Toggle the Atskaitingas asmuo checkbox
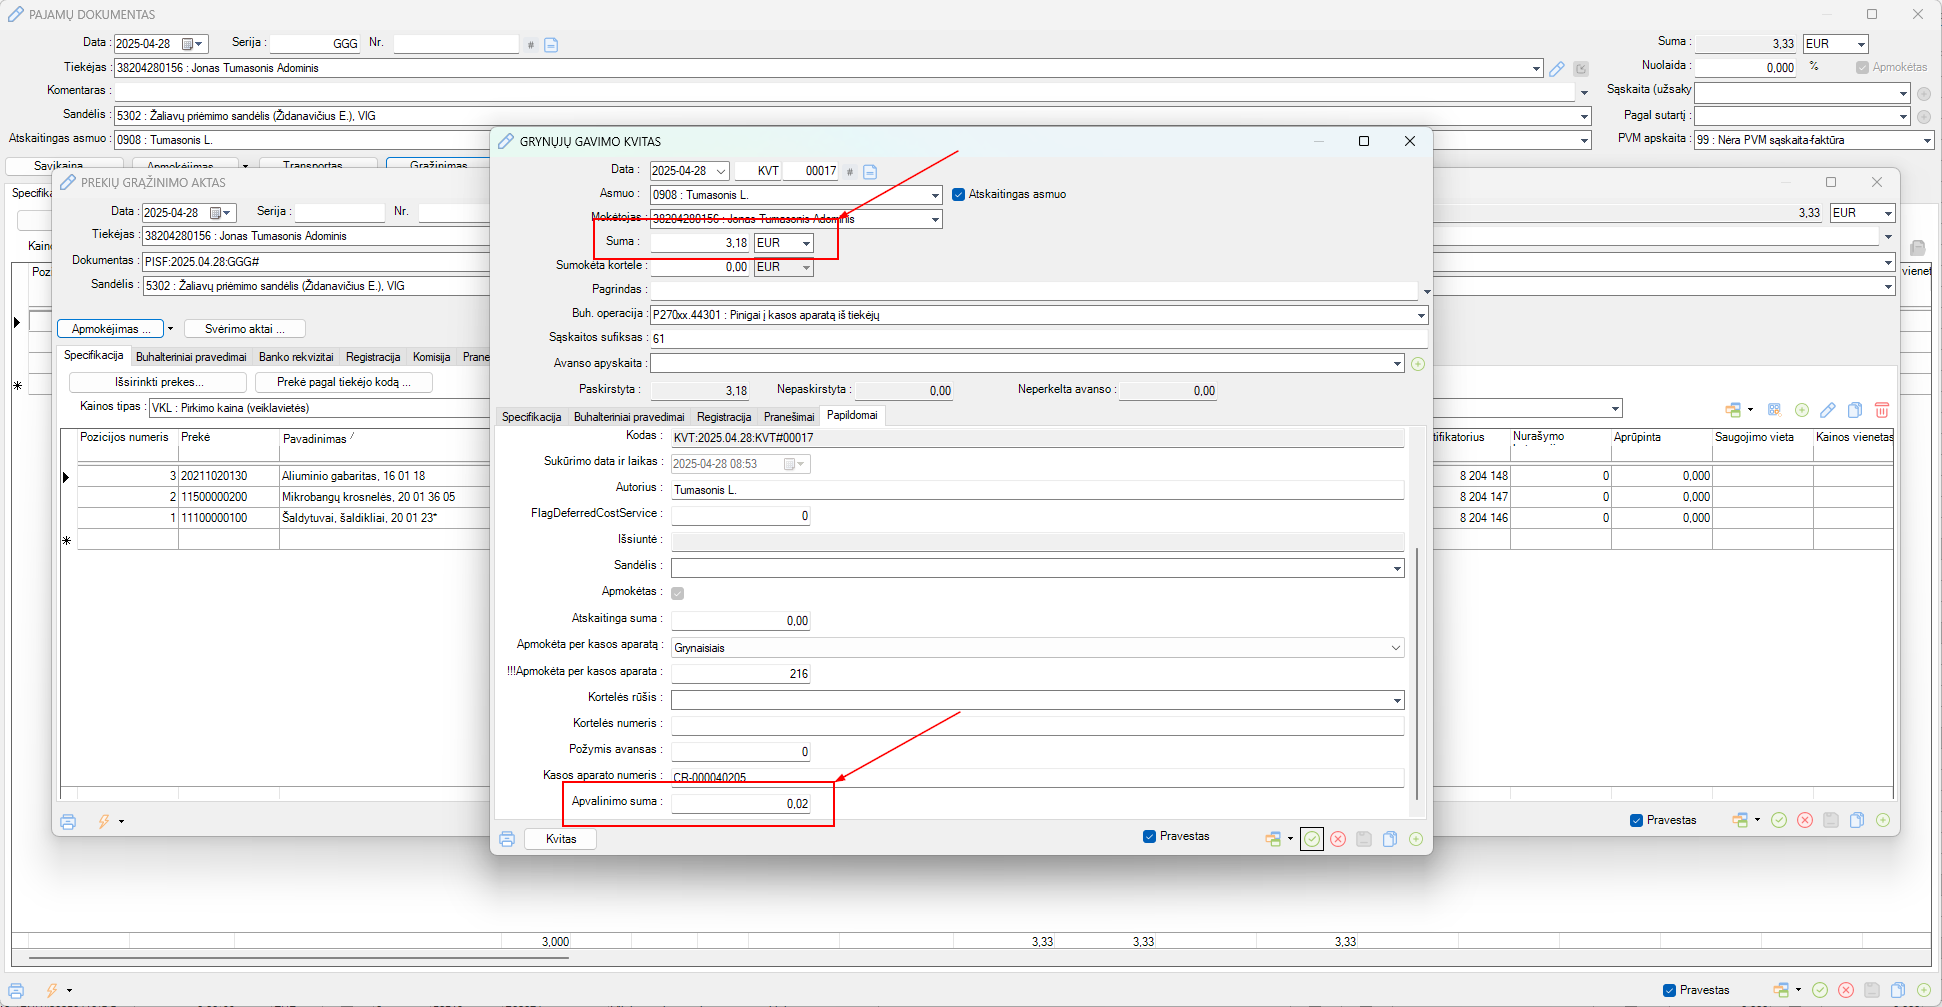1942x1007 pixels. click(x=958, y=195)
